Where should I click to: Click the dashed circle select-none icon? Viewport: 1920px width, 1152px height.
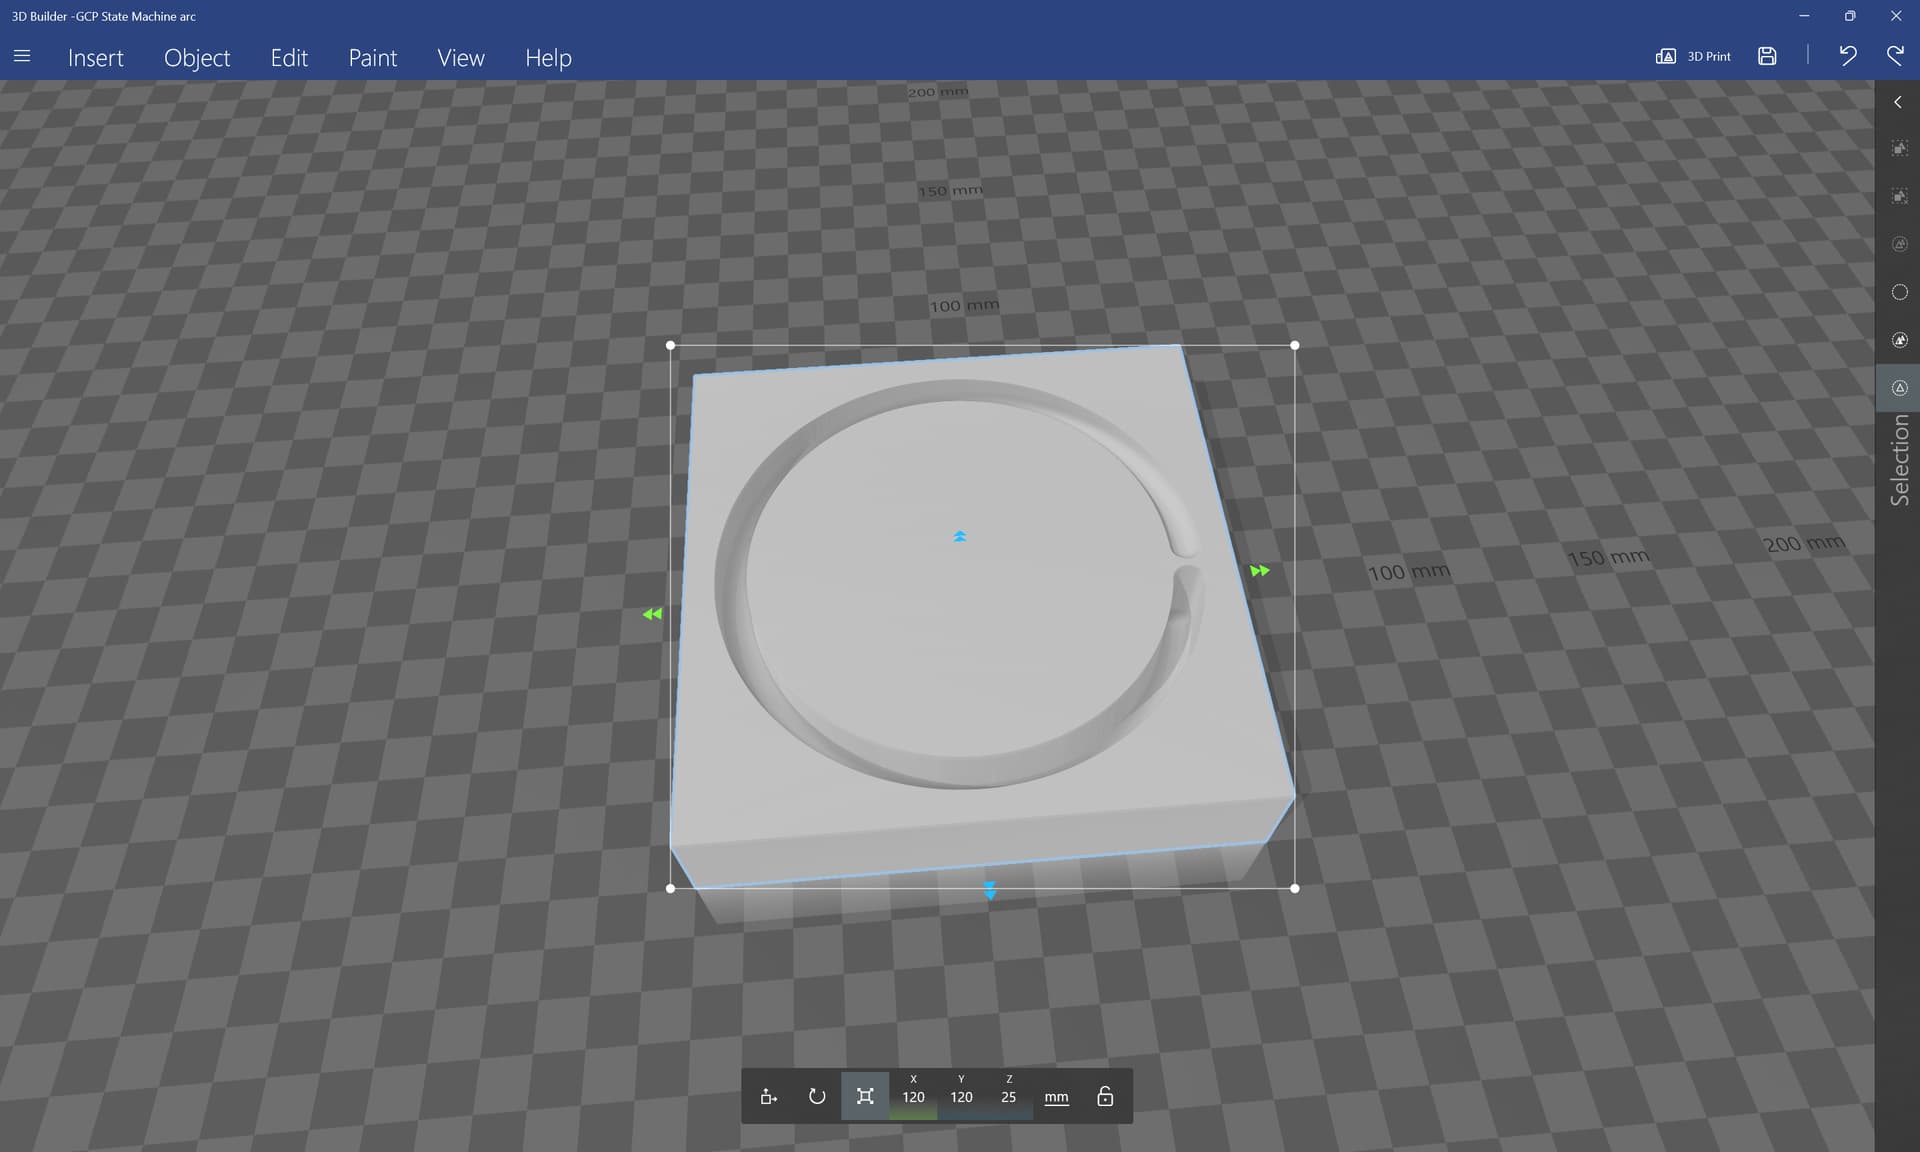tap(1900, 292)
